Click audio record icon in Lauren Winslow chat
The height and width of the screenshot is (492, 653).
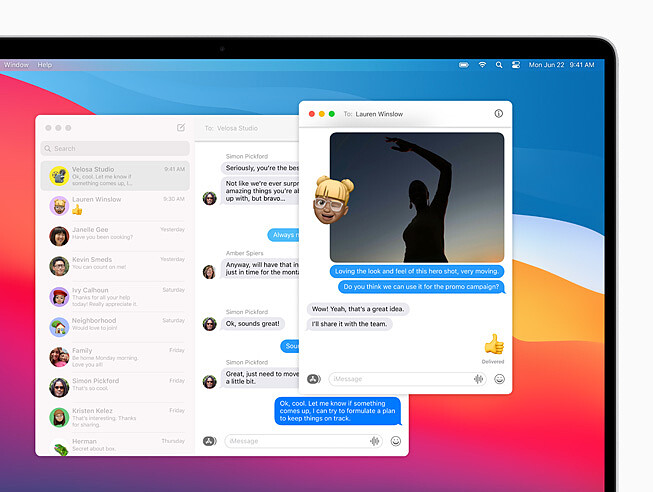point(478,379)
